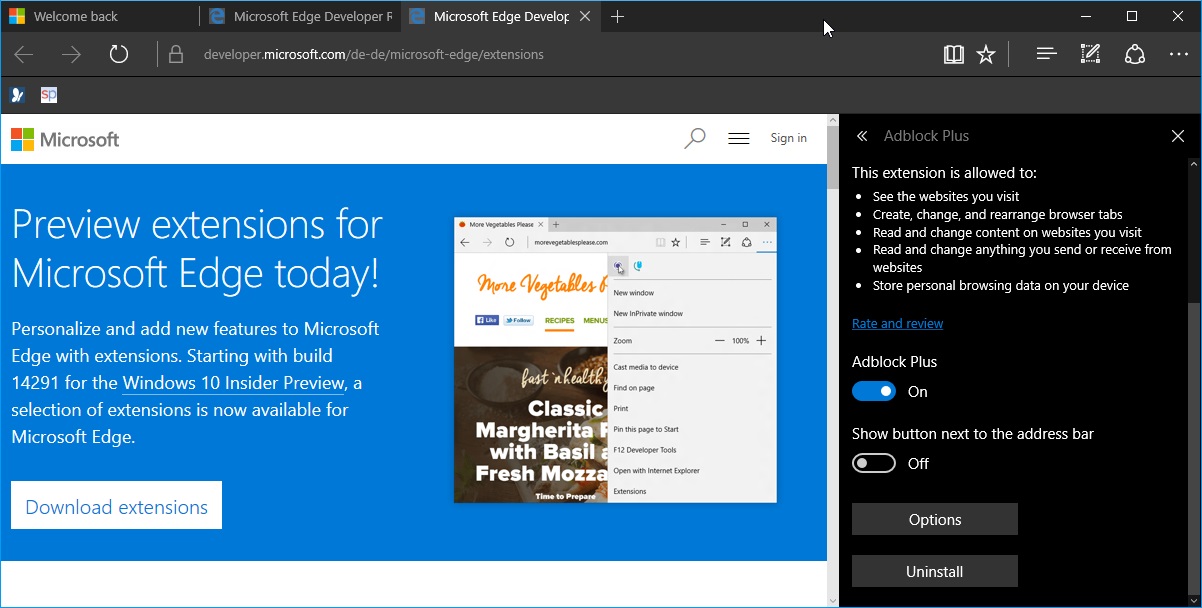Click the forward navigation arrow
The image size is (1202, 608).
pyautogui.click(x=71, y=54)
